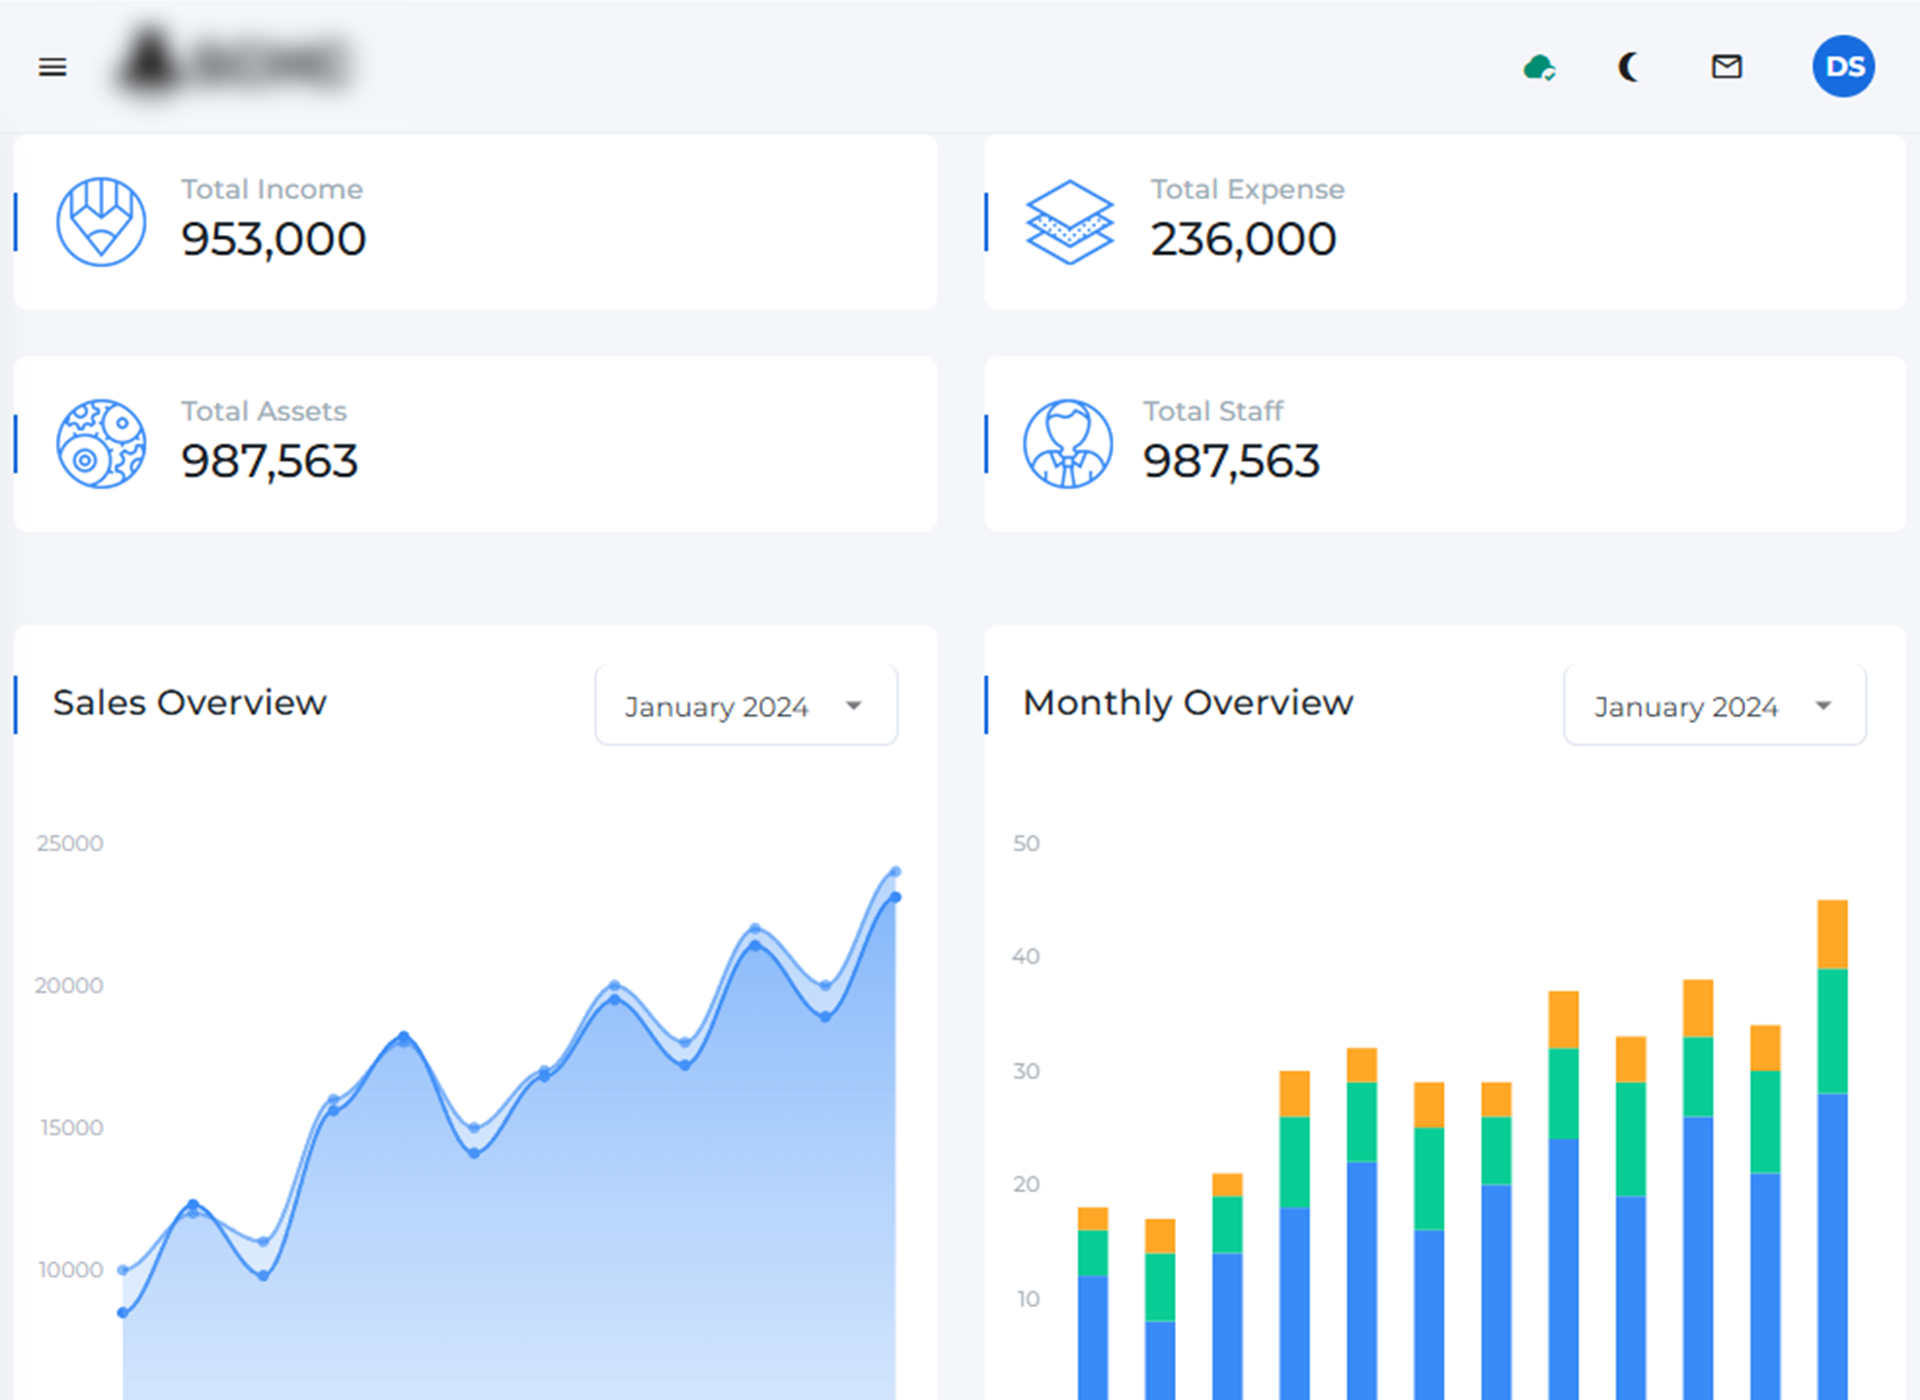
Task: Open messages via the envelope icon
Action: [1726, 66]
